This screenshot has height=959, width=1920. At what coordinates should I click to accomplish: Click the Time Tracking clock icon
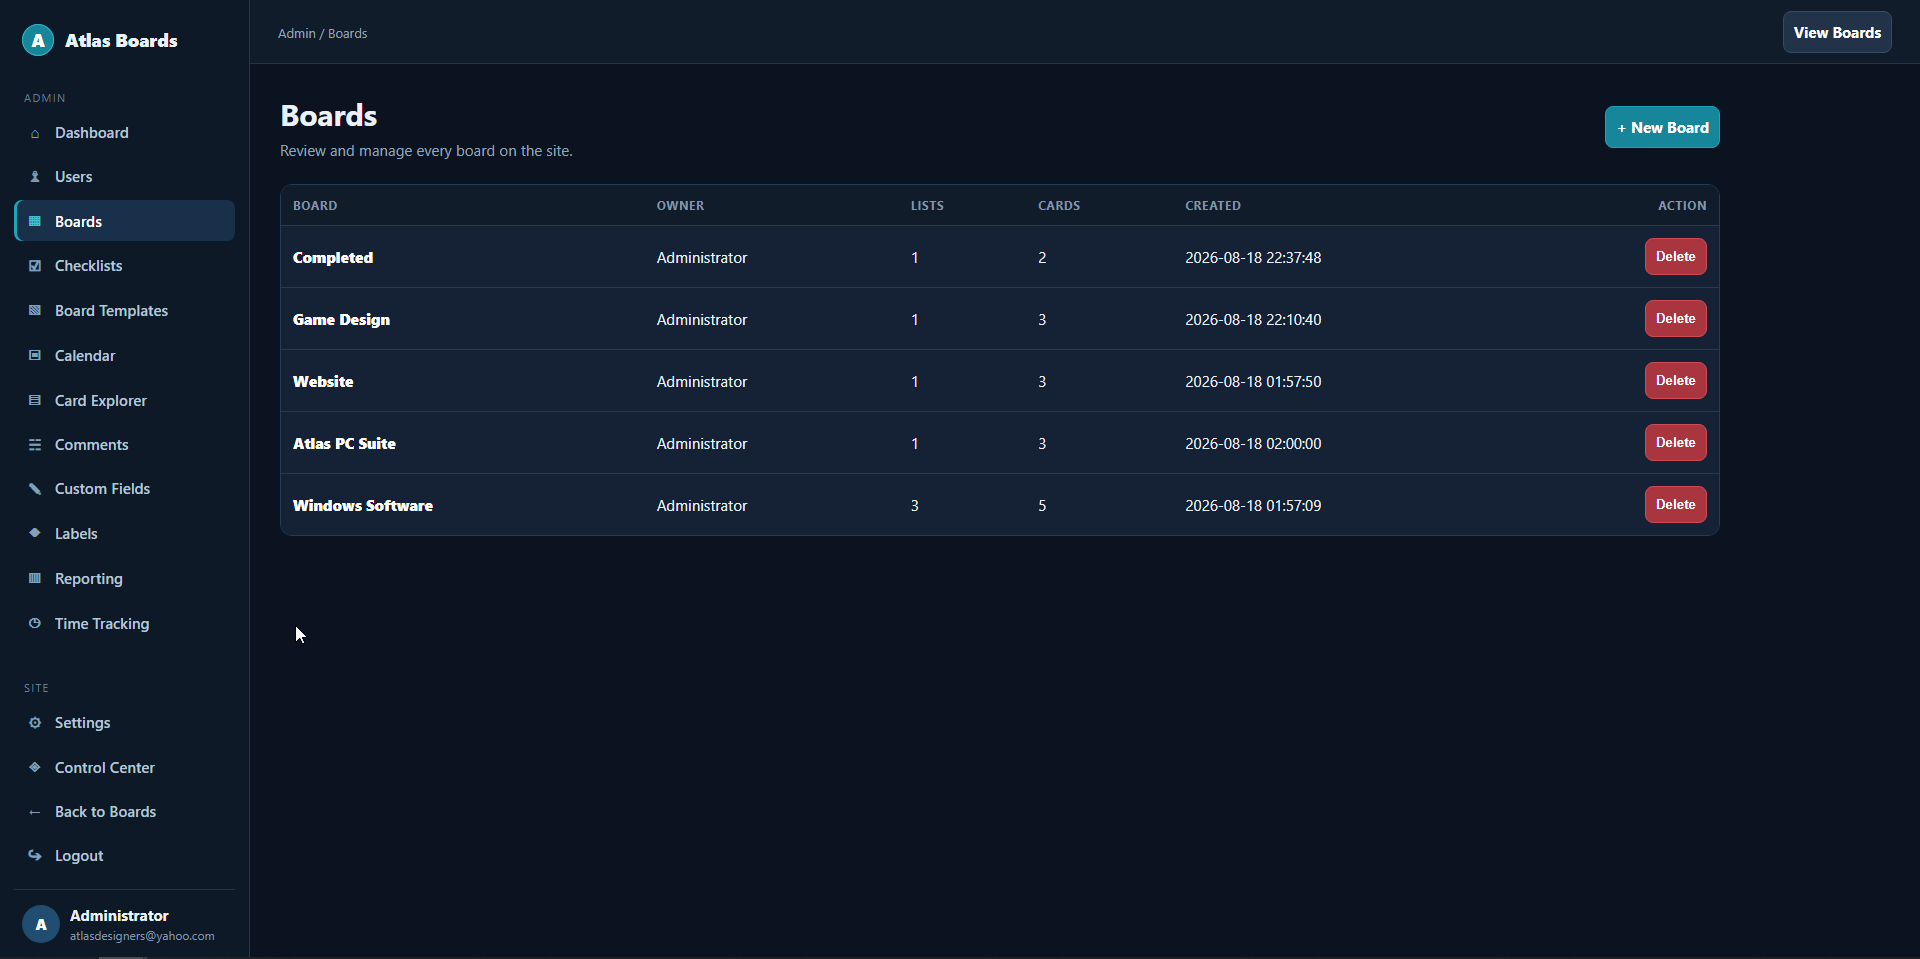pyautogui.click(x=35, y=623)
